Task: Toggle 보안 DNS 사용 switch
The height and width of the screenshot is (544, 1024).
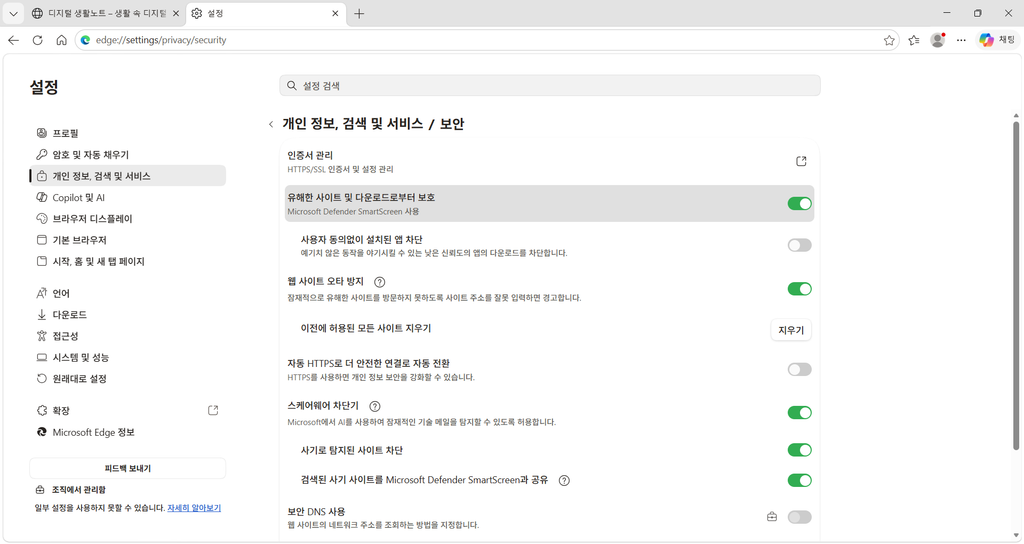Action: click(x=799, y=517)
